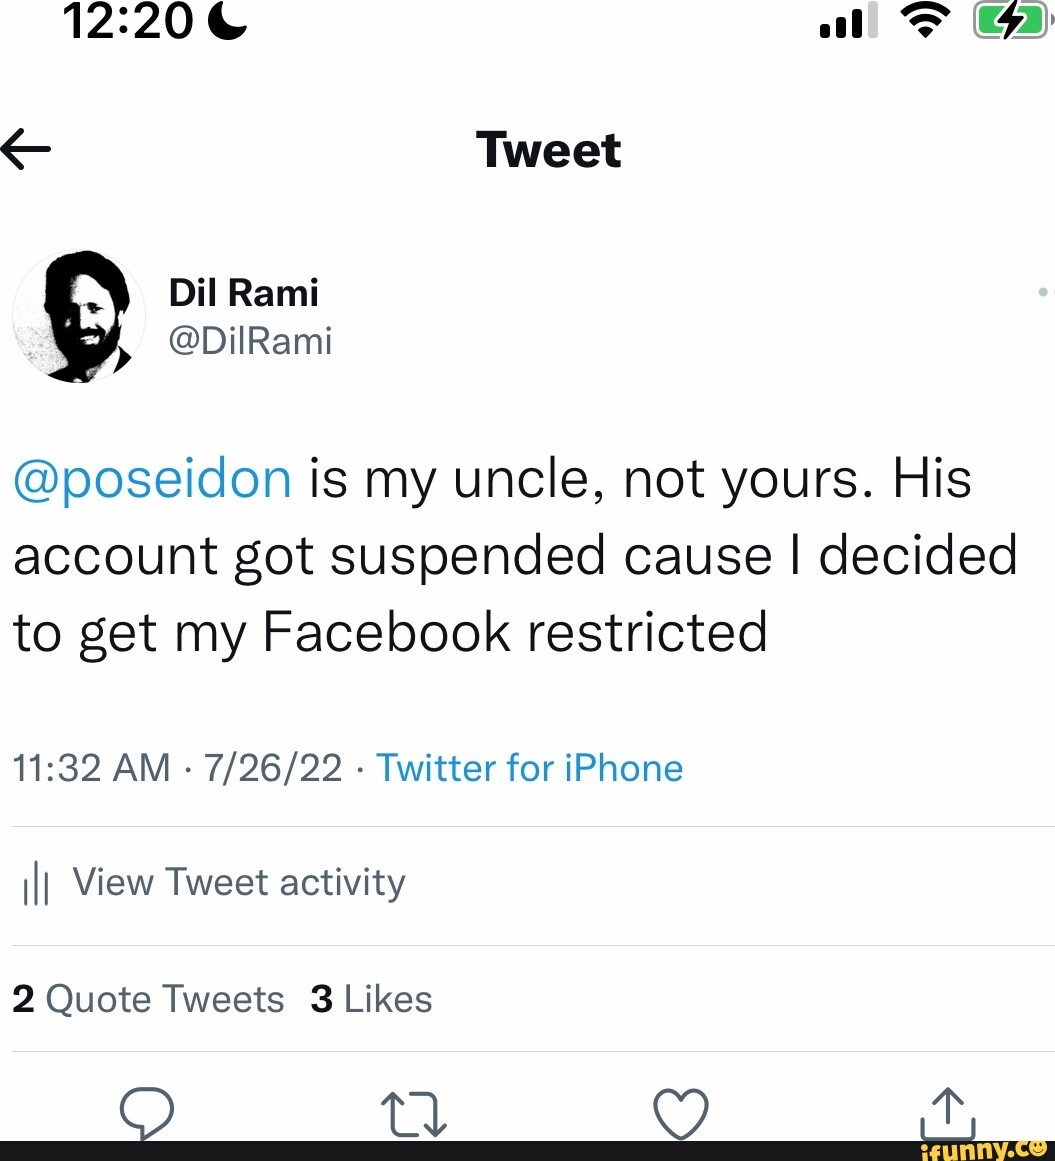
Task: Open View Tweet activity
Action: pyautogui.click(x=239, y=883)
